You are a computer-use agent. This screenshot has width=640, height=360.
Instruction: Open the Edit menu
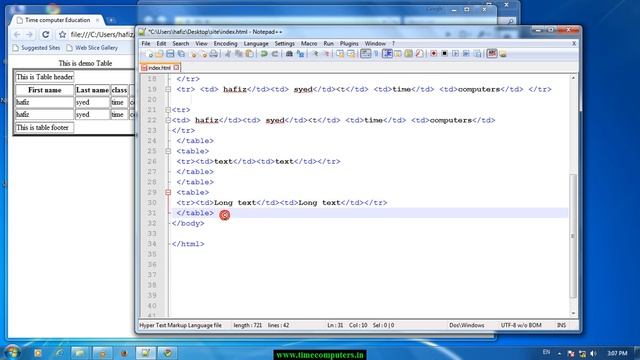161,43
